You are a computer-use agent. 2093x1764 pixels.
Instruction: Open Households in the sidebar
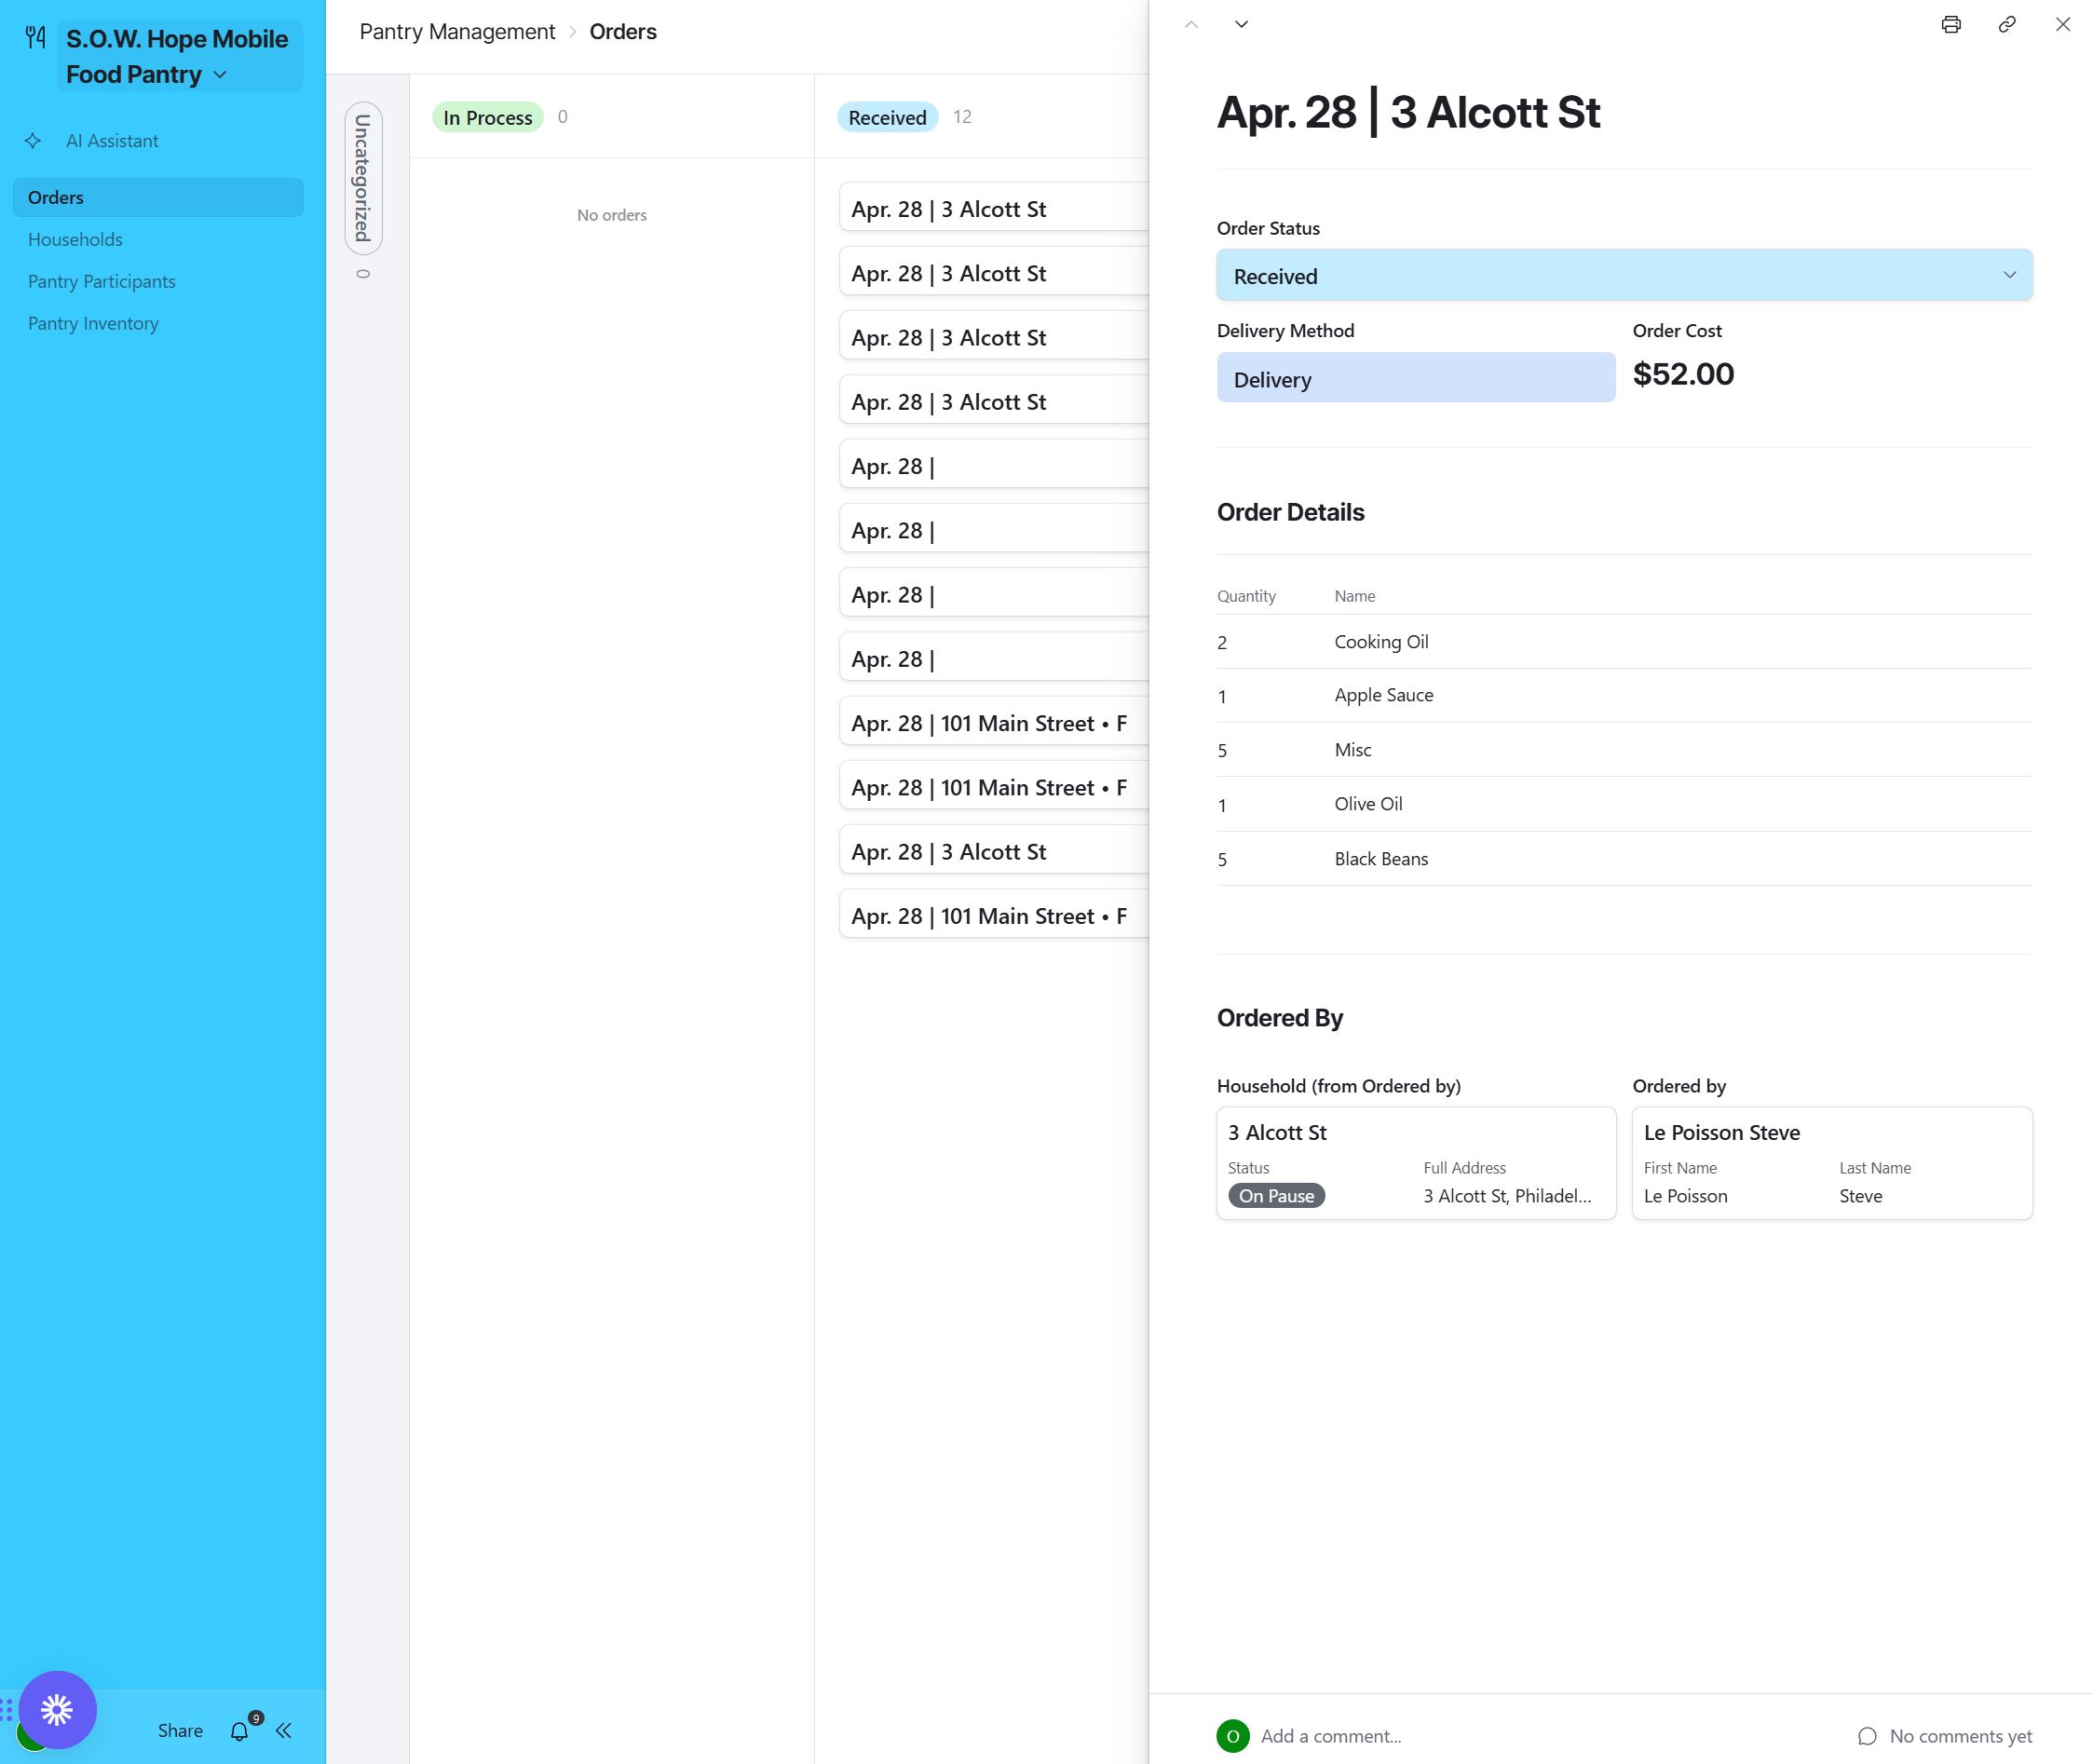pyautogui.click(x=75, y=239)
